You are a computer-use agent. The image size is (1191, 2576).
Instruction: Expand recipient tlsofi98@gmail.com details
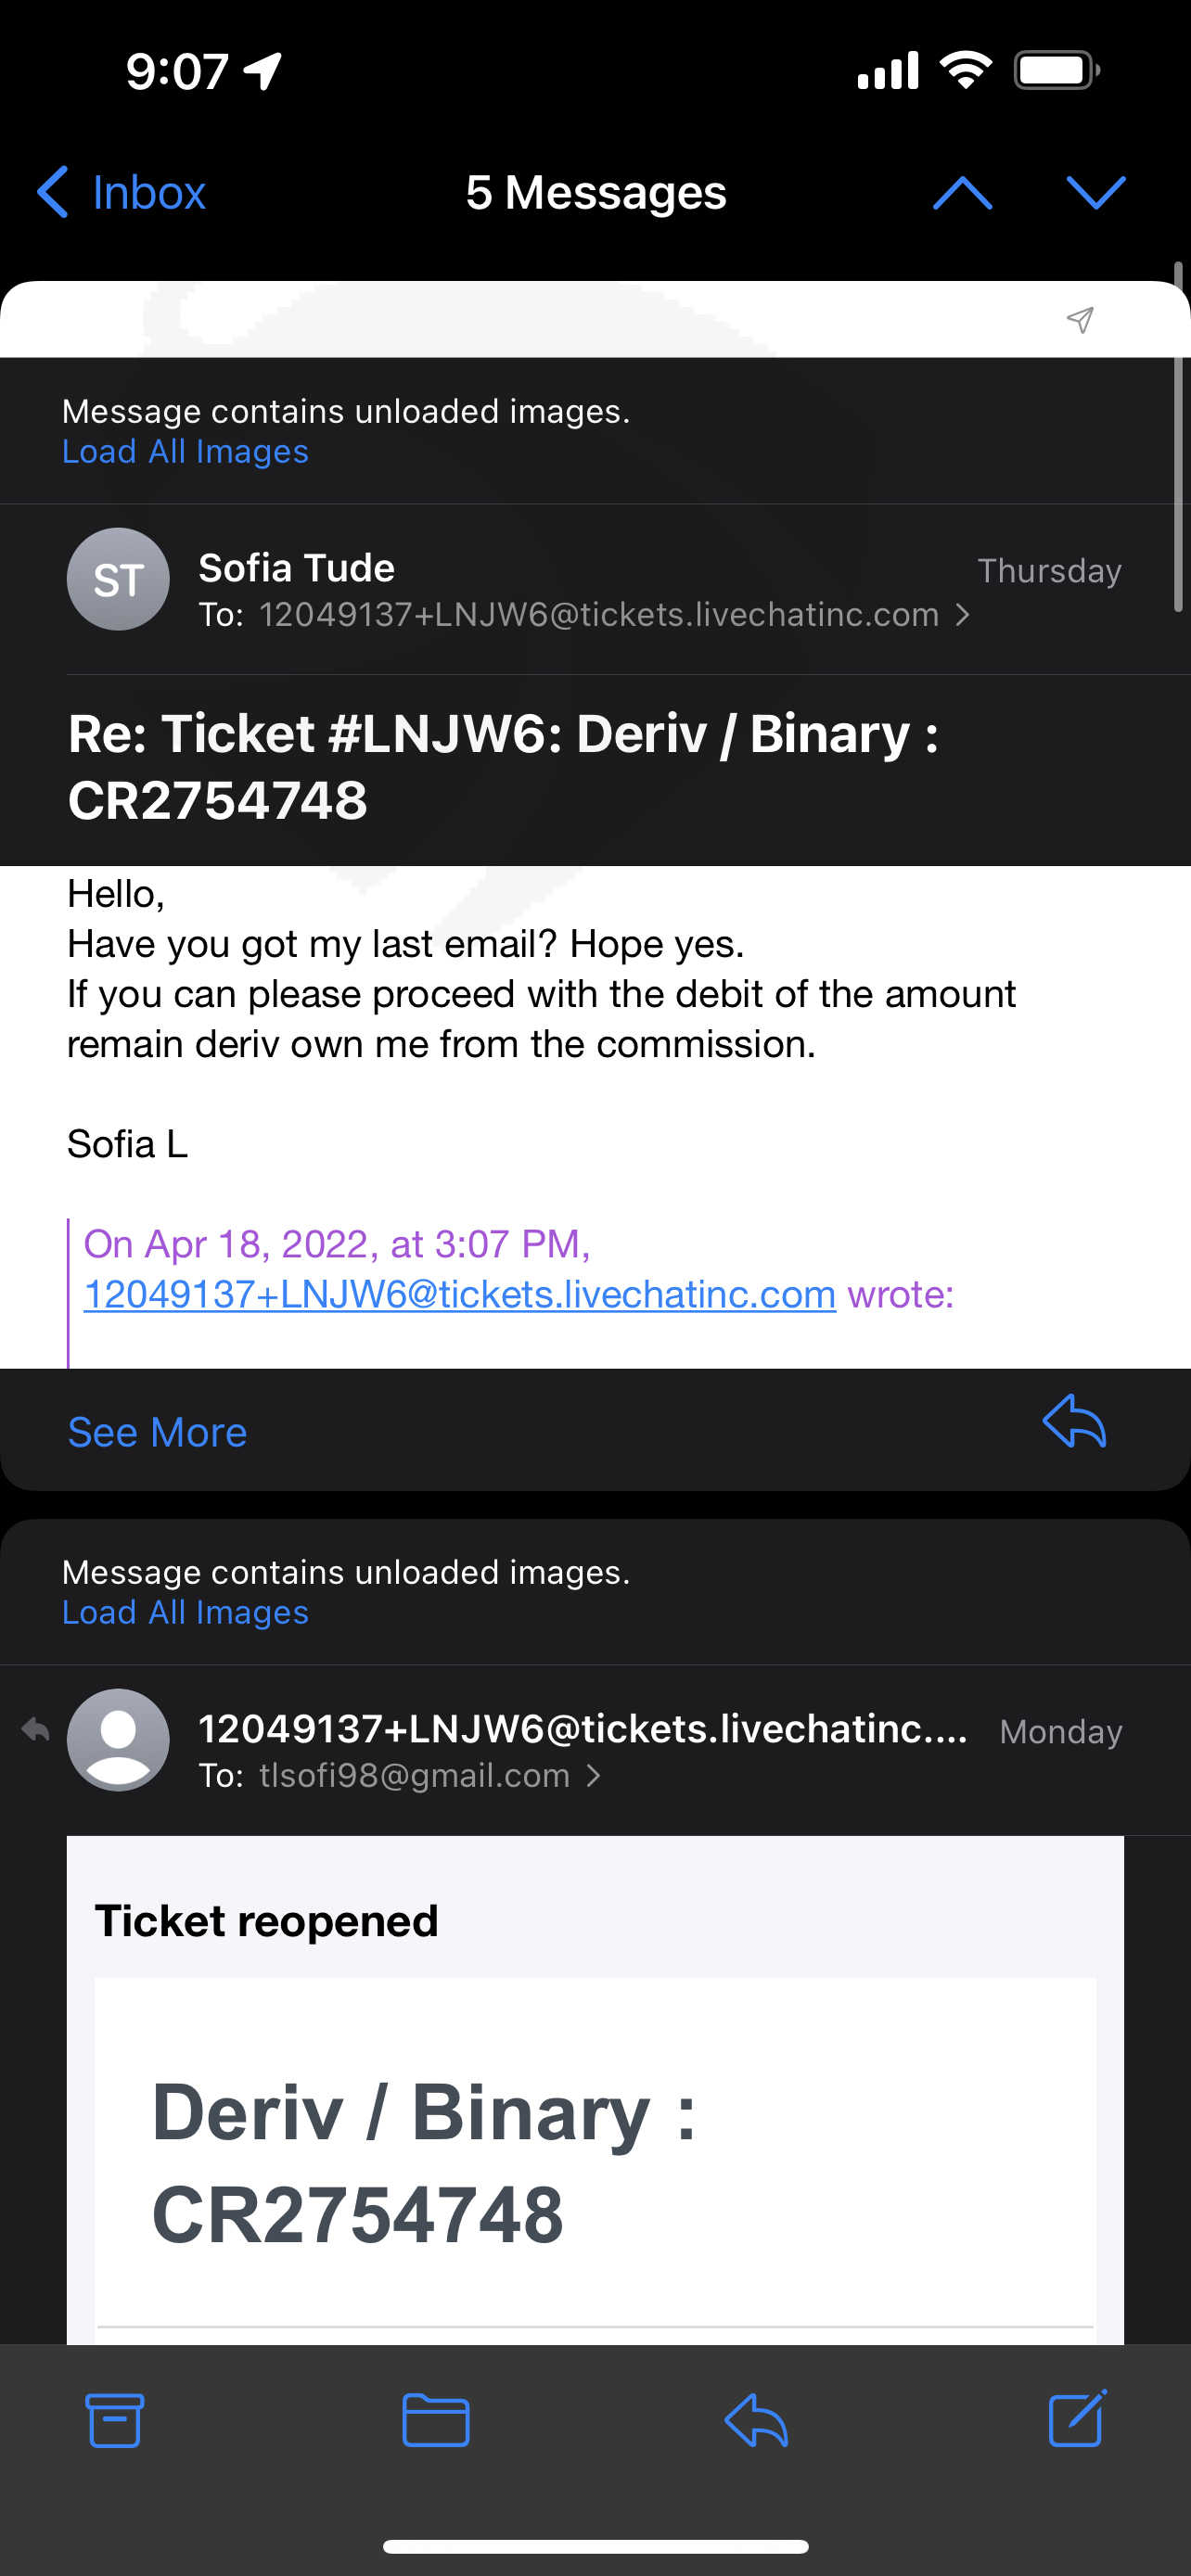click(x=593, y=1776)
